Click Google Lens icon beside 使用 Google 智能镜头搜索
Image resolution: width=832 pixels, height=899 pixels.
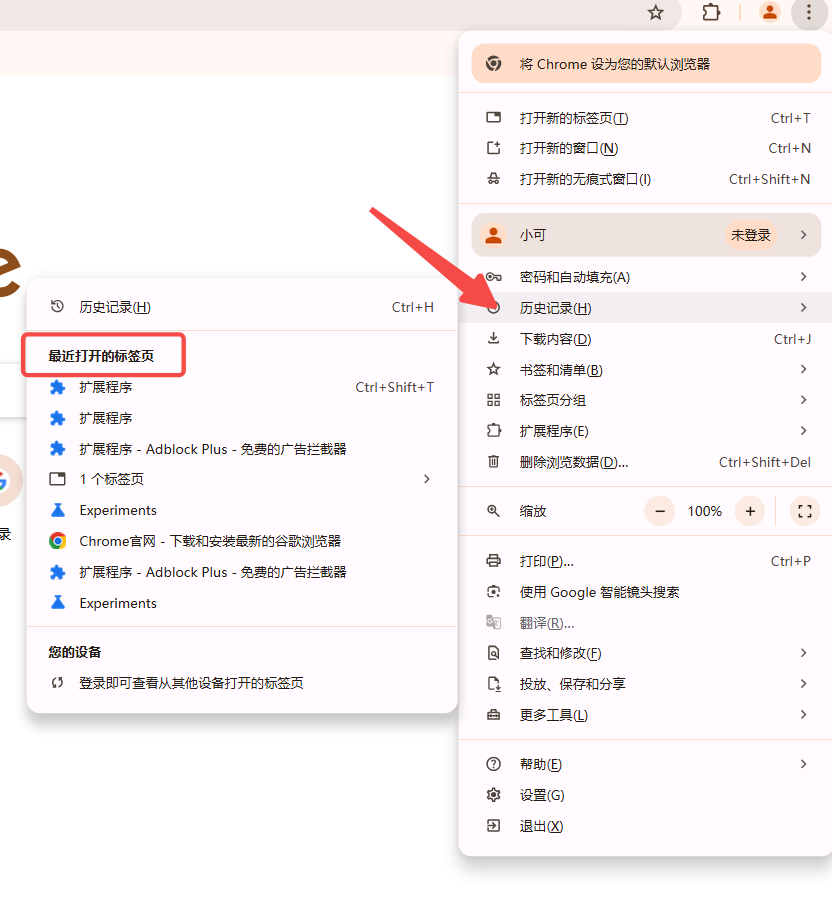493,592
